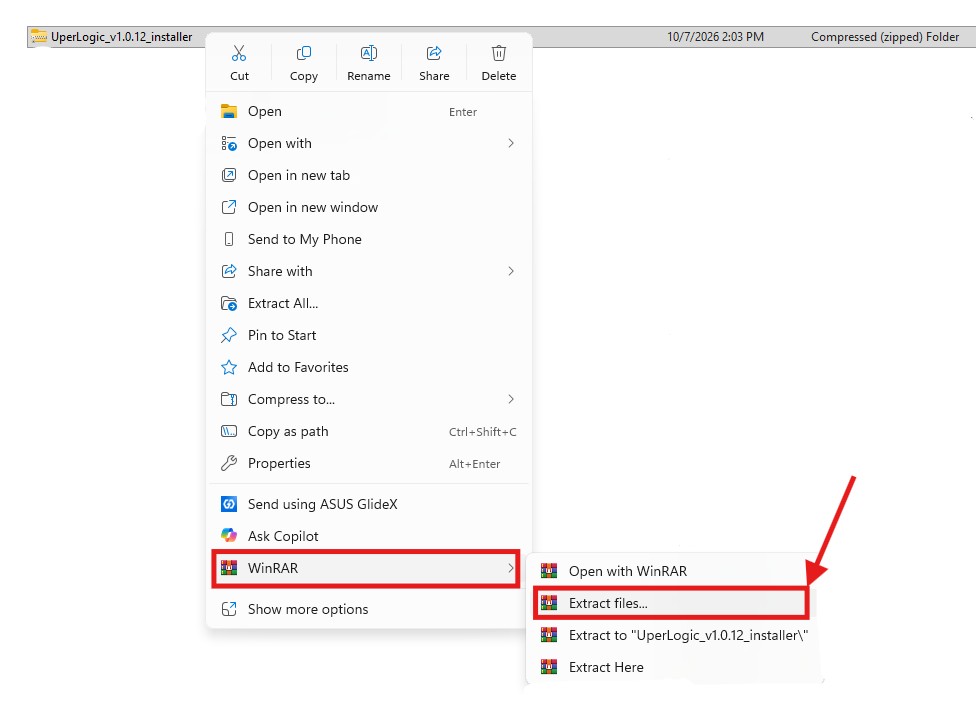
Task: Click the Rename icon
Action: pos(369,53)
